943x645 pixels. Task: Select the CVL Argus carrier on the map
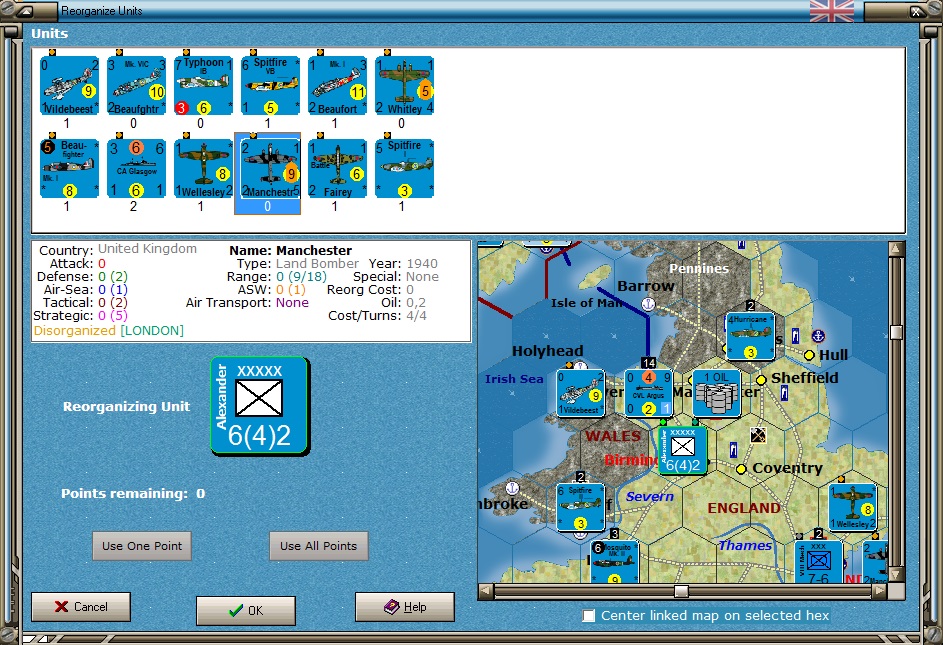tap(649, 393)
